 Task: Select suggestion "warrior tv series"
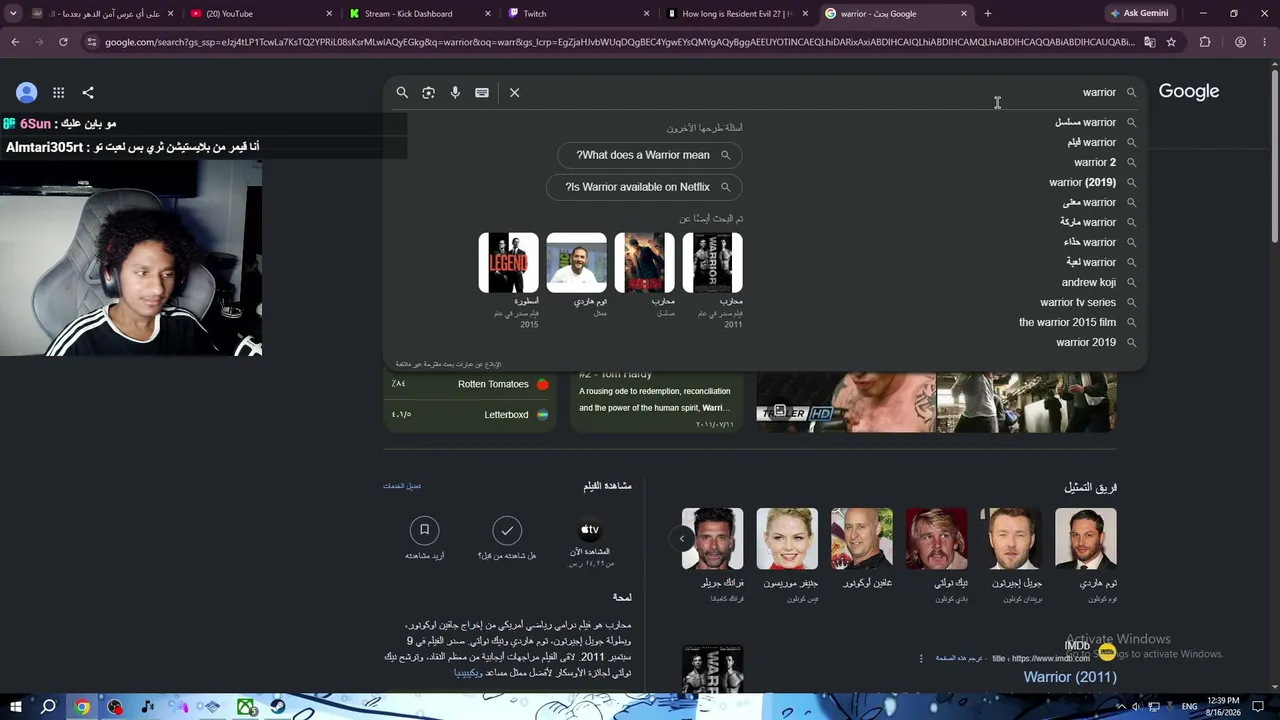click(1078, 302)
